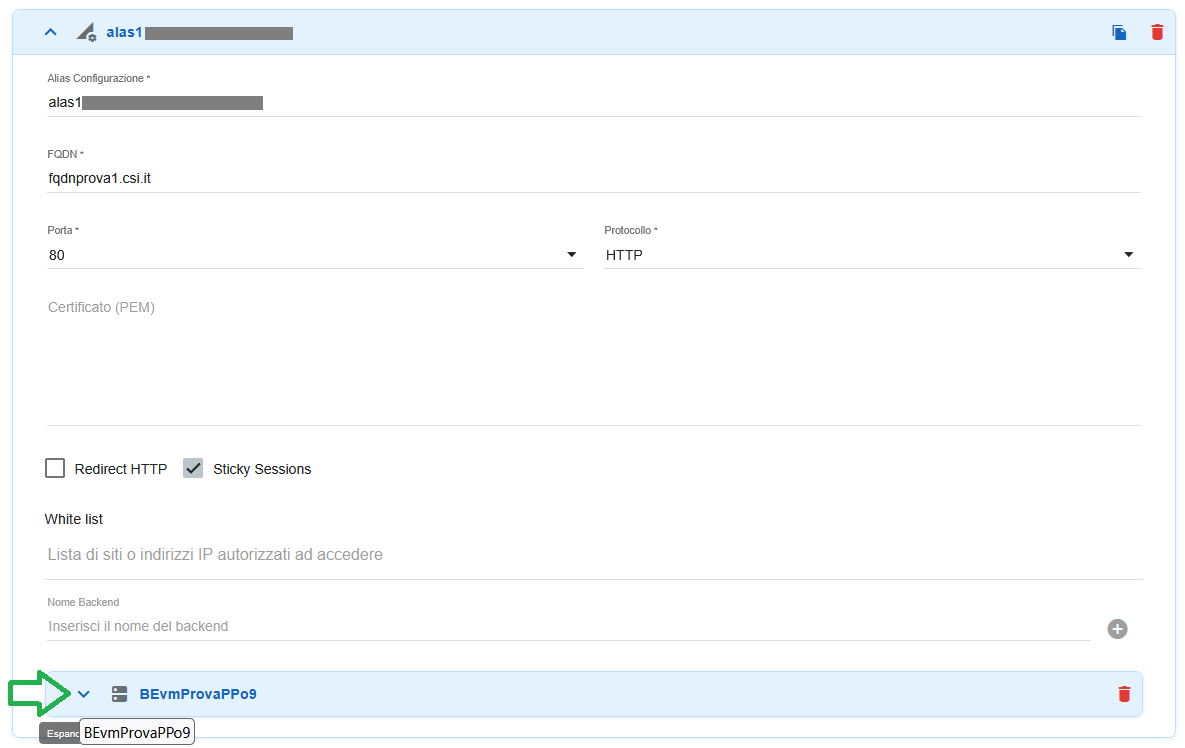Open the Protocollo dropdown showing HTTP
The image size is (1185, 748).
click(872, 255)
